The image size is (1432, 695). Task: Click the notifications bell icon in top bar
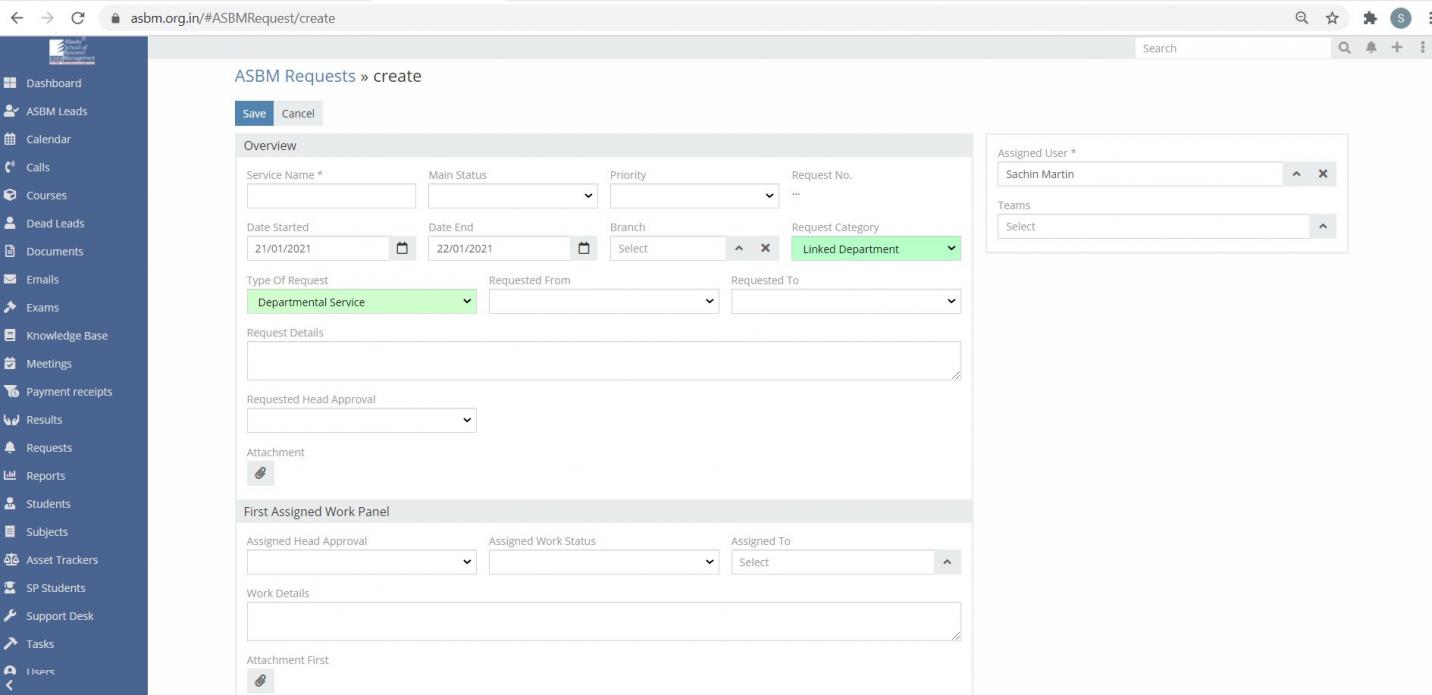1371,48
